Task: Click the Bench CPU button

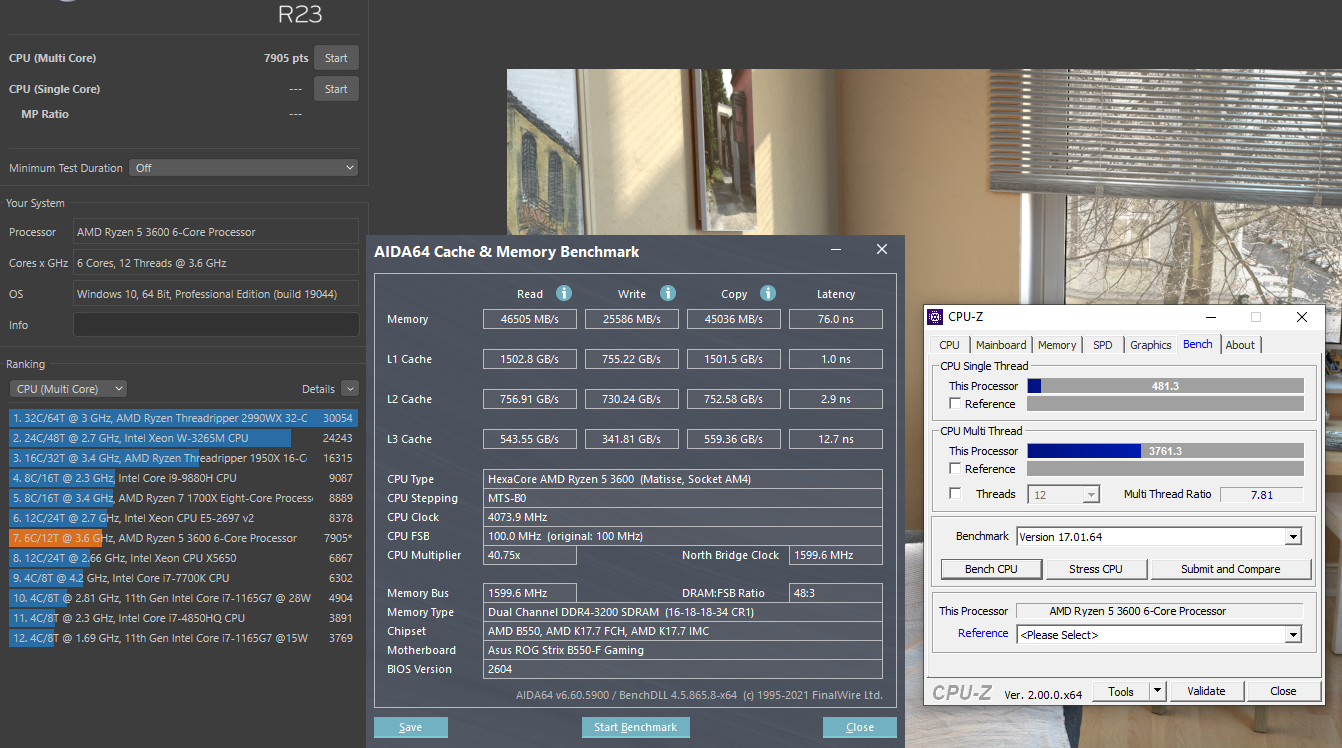Action: point(991,569)
